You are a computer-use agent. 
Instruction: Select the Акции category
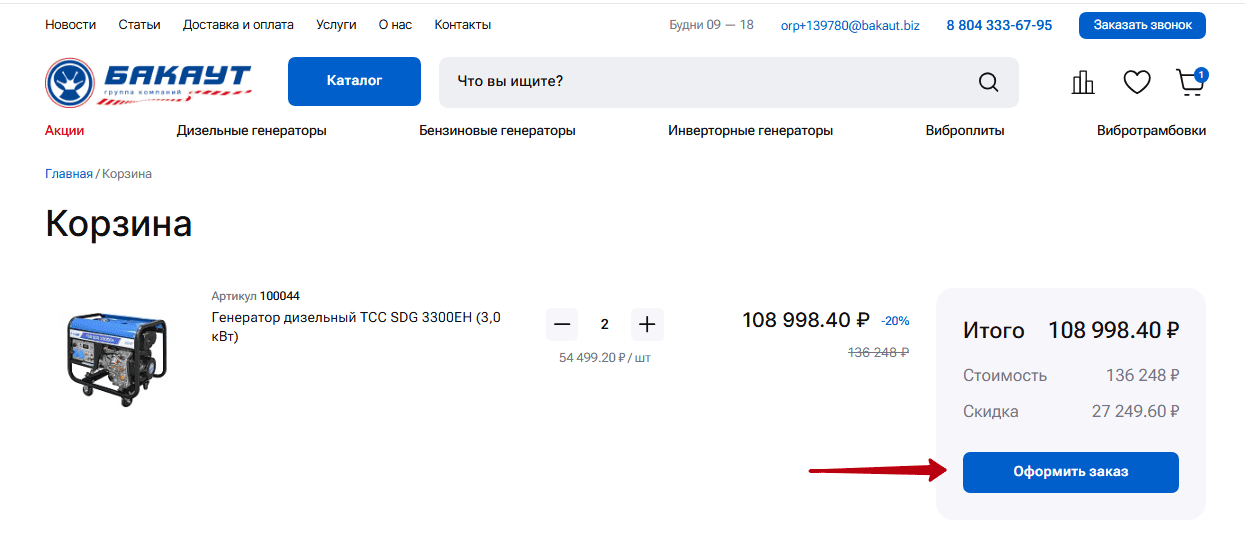click(64, 130)
